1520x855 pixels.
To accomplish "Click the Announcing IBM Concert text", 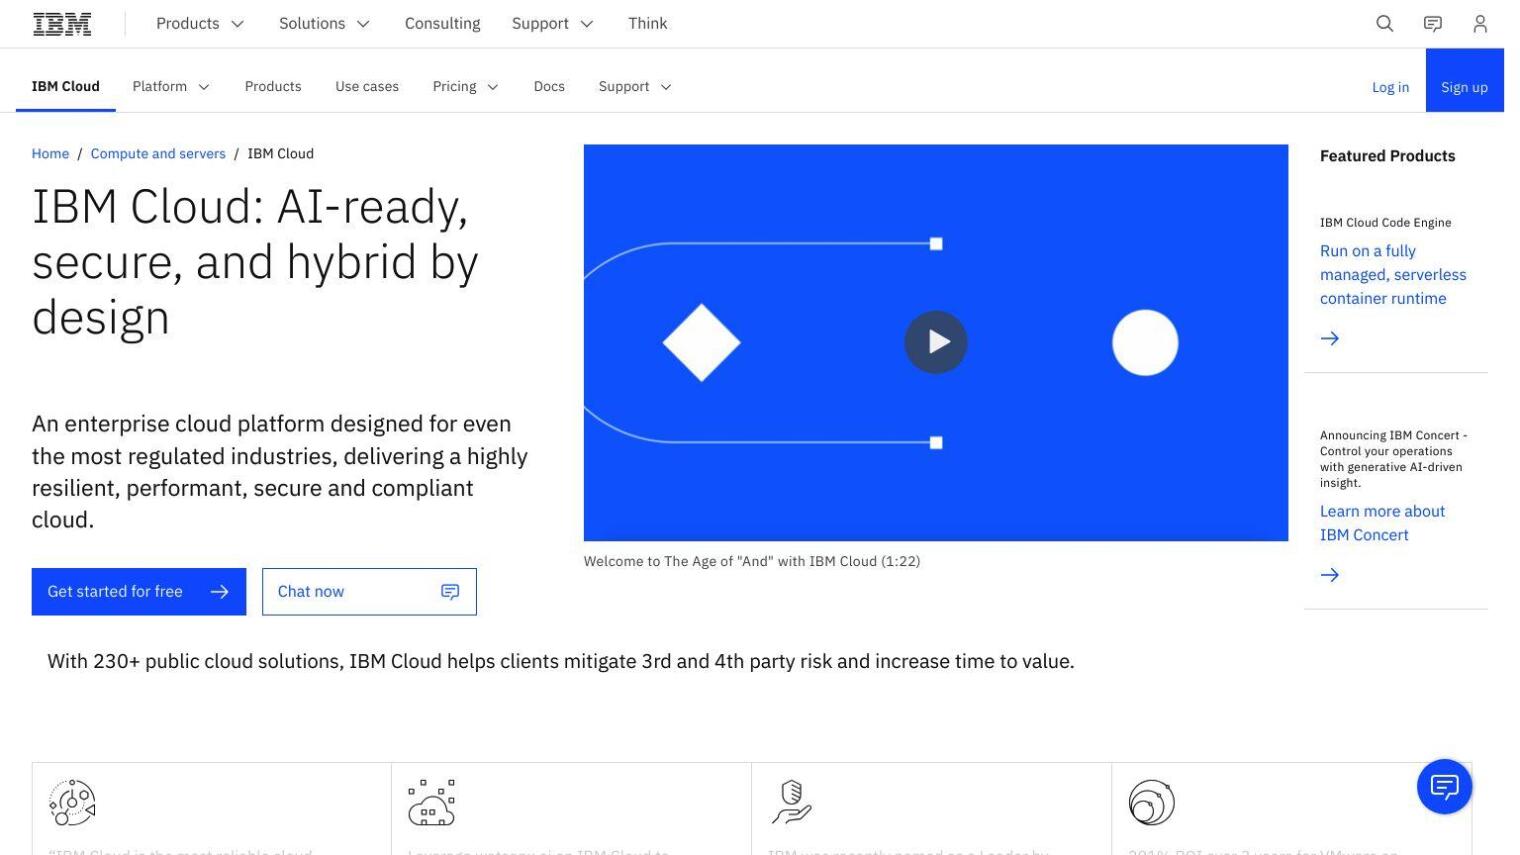I will click(x=1393, y=459).
